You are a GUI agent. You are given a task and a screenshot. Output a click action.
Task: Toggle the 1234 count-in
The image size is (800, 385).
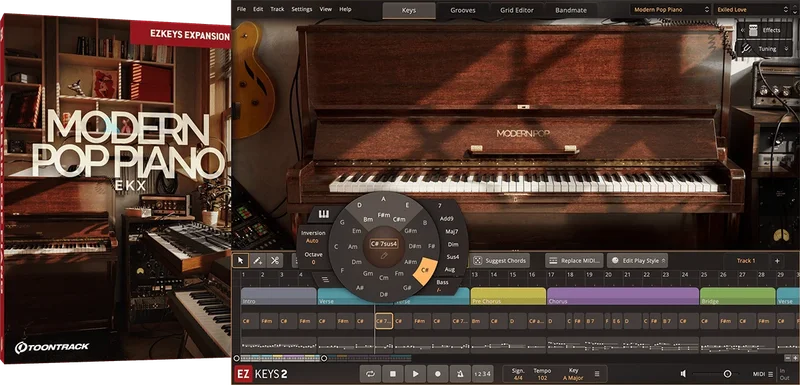[x=482, y=374]
